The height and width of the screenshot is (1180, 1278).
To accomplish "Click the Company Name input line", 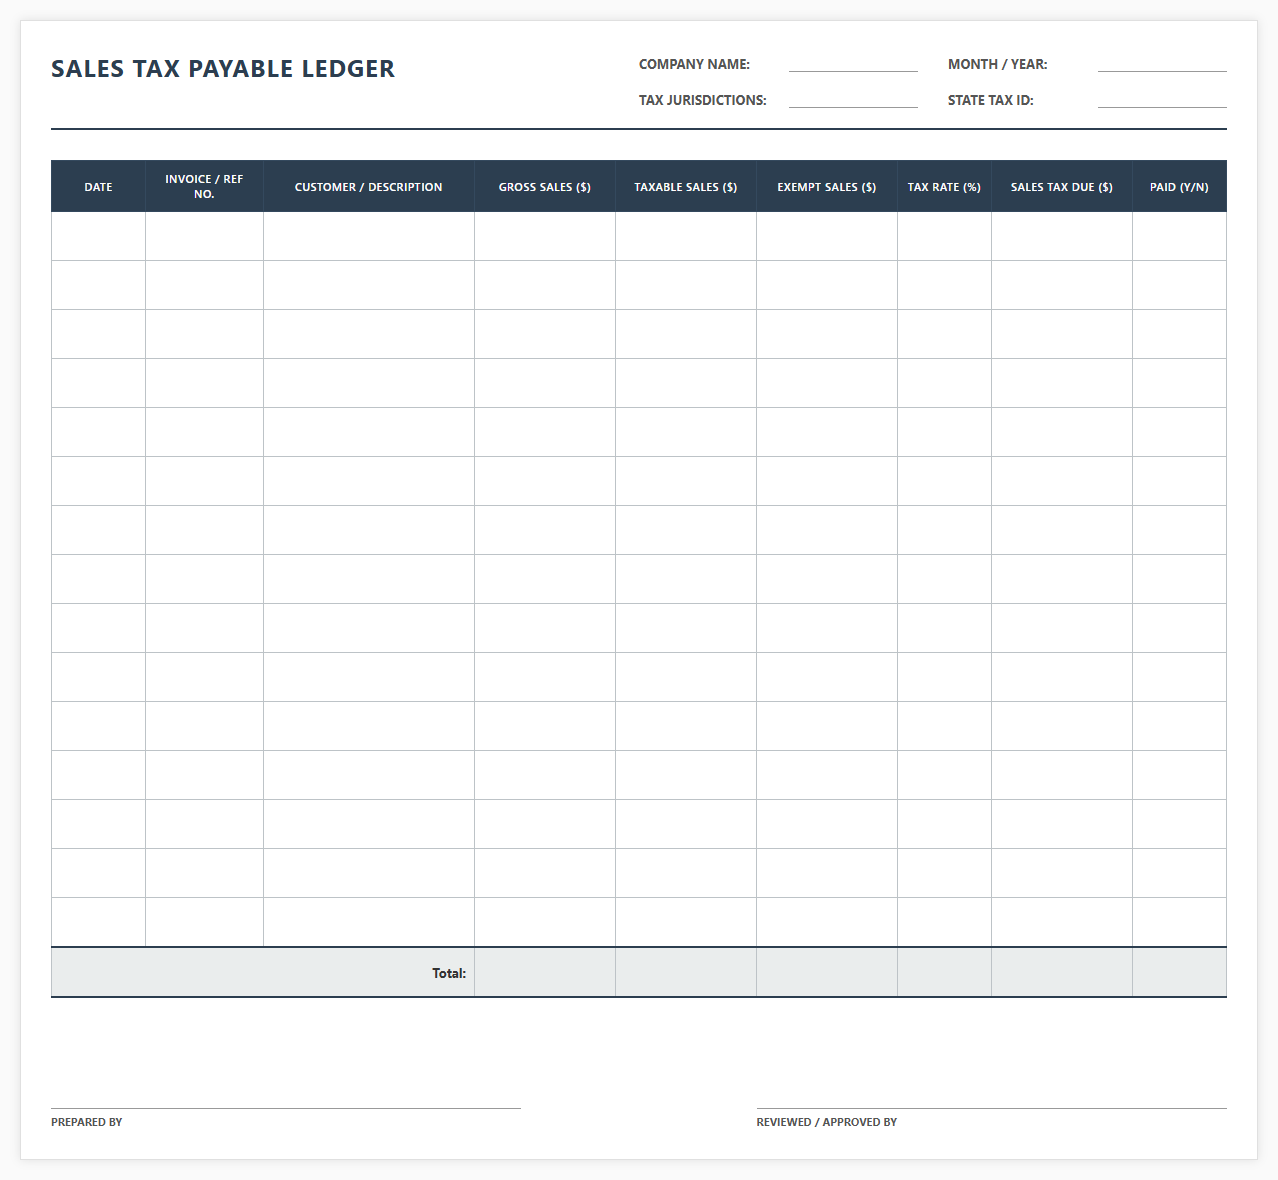I will (853, 65).
